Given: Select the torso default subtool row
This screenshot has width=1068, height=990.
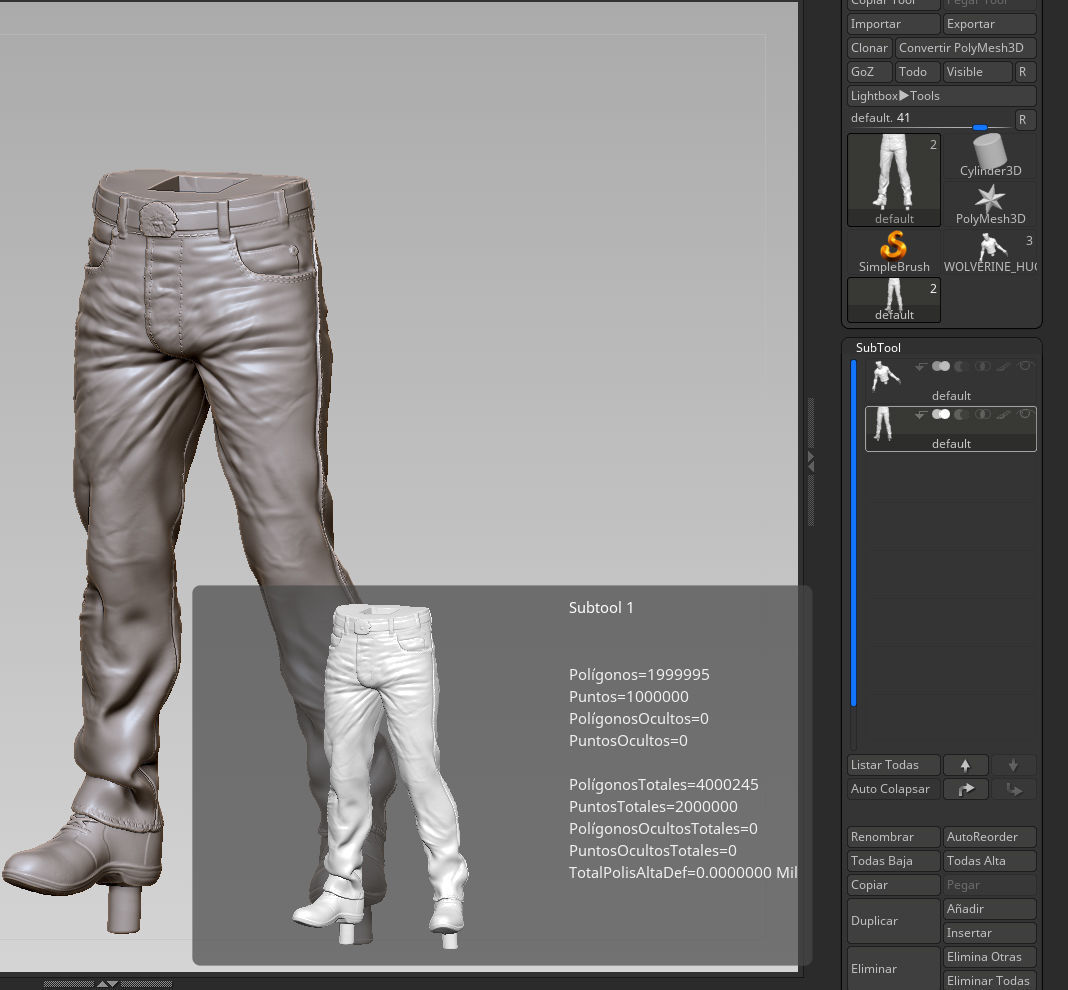Looking at the screenshot, I should (951, 381).
